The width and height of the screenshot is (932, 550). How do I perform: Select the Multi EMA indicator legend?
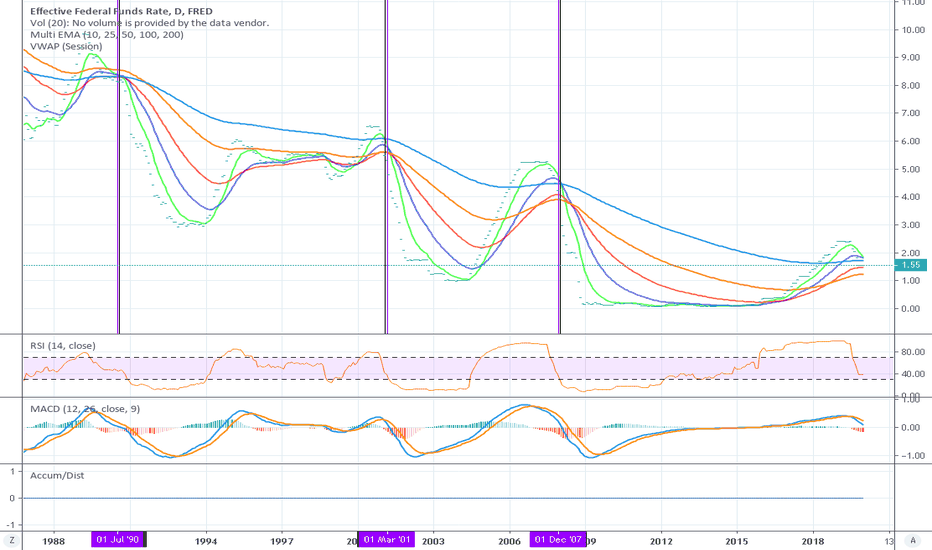click(x=107, y=34)
